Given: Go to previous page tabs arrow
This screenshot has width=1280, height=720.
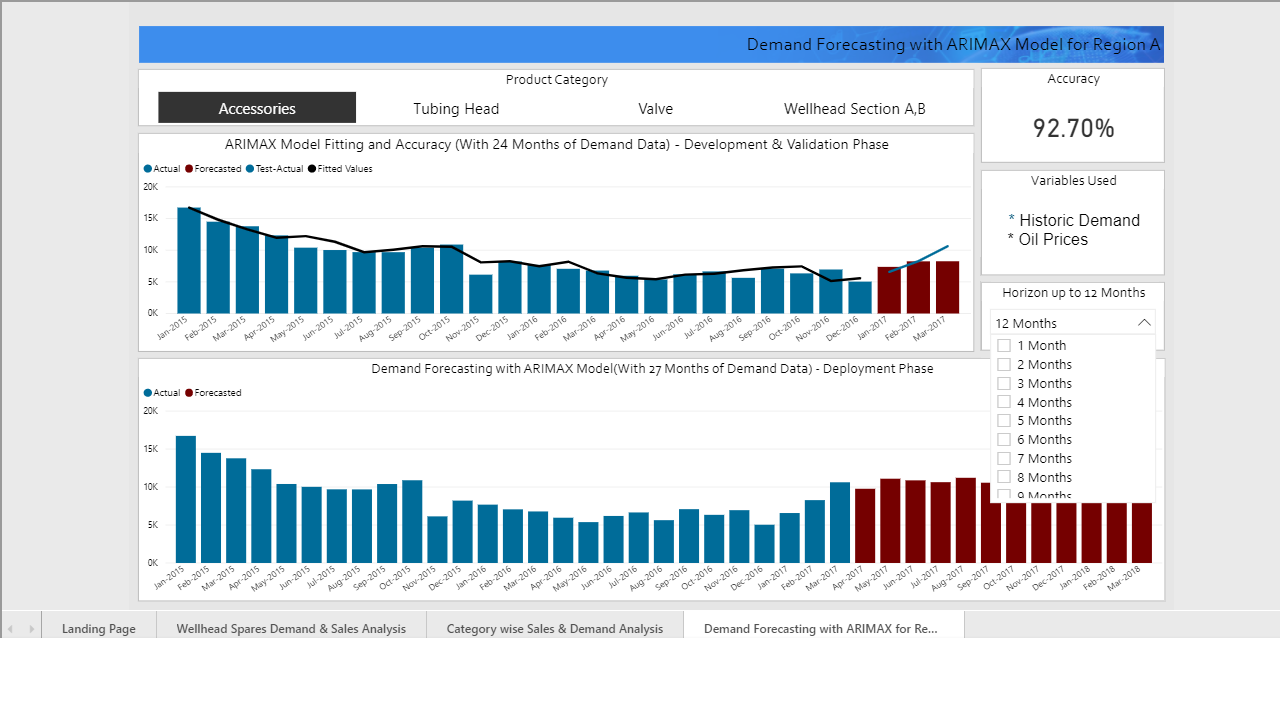Looking at the screenshot, I should click(x=11, y=629).
